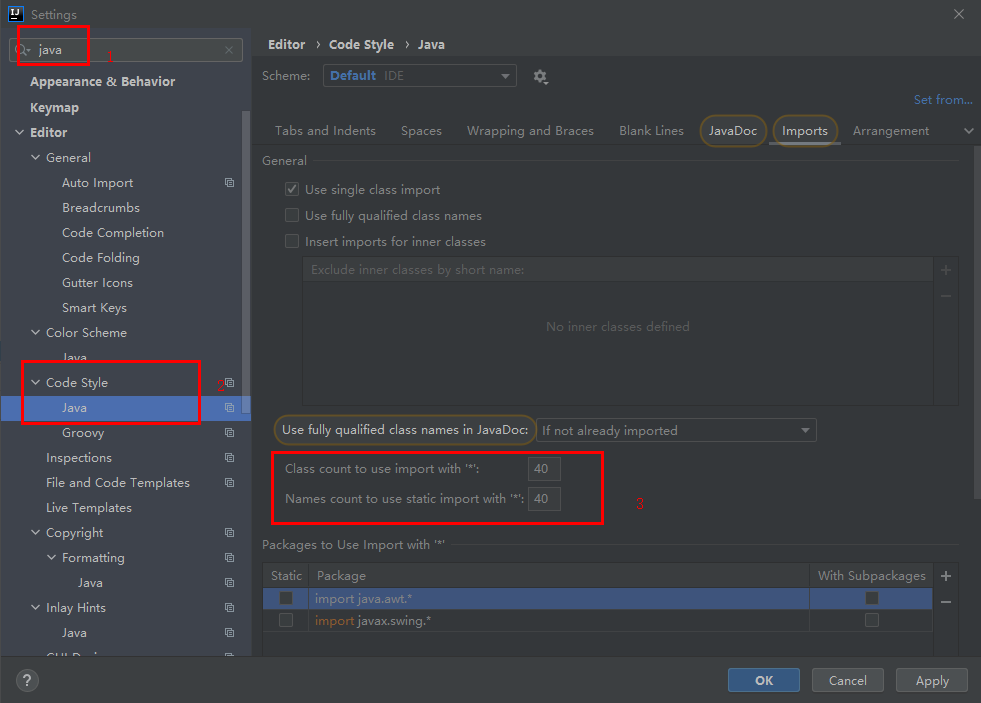The height and width of the screenshot is (703, 981).
Task: Click the project-level icon beside Formatting
Action: pyautogui.click(x=230, y=557)
